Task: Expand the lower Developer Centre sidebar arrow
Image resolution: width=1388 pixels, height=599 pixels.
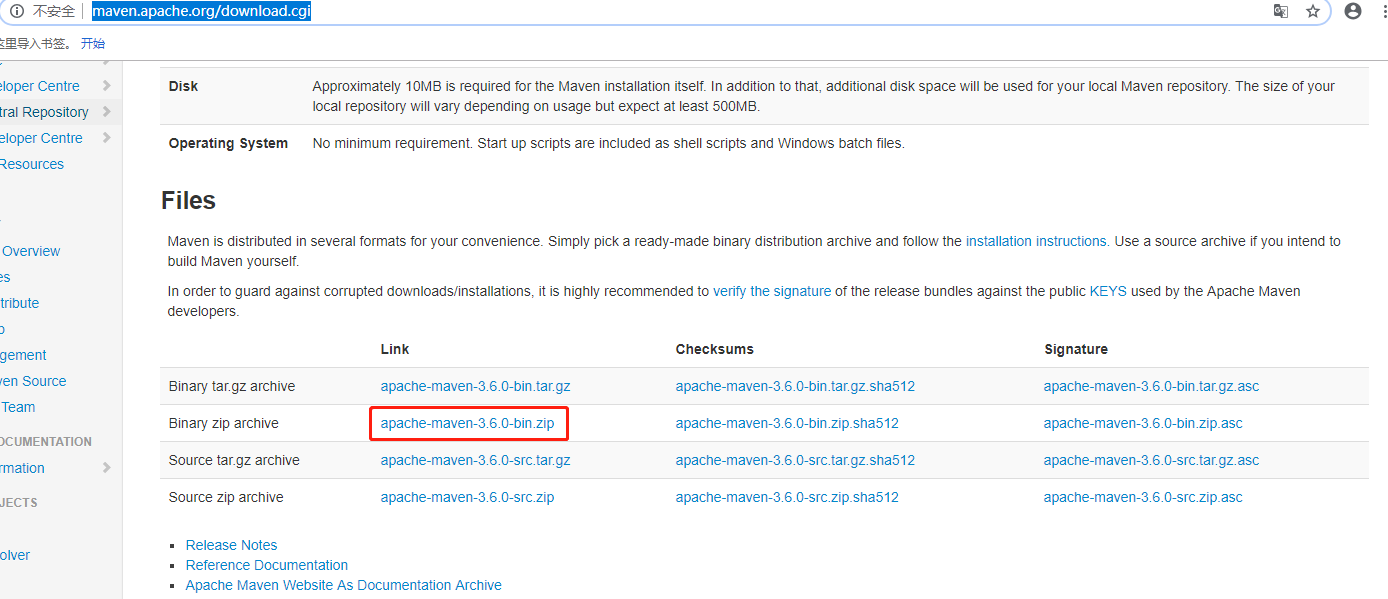Action: pos(106,138)
